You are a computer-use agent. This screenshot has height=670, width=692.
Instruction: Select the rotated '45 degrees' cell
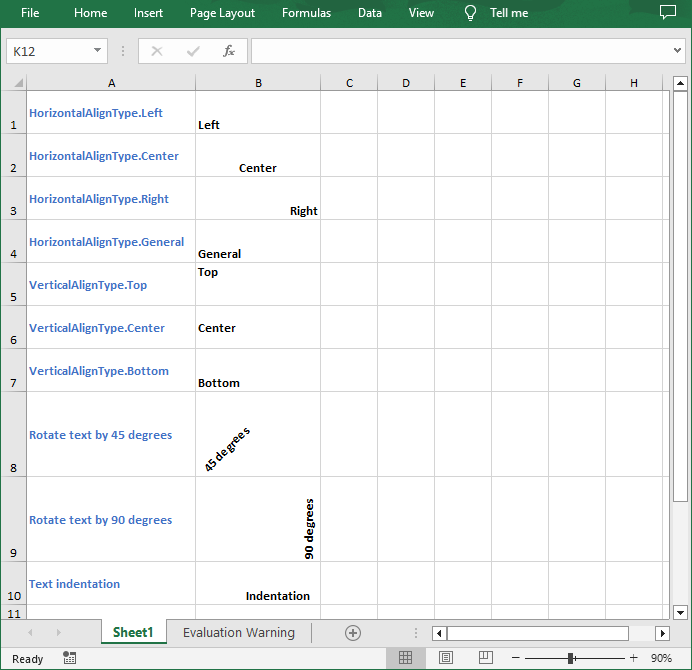[x=258, y=434]
